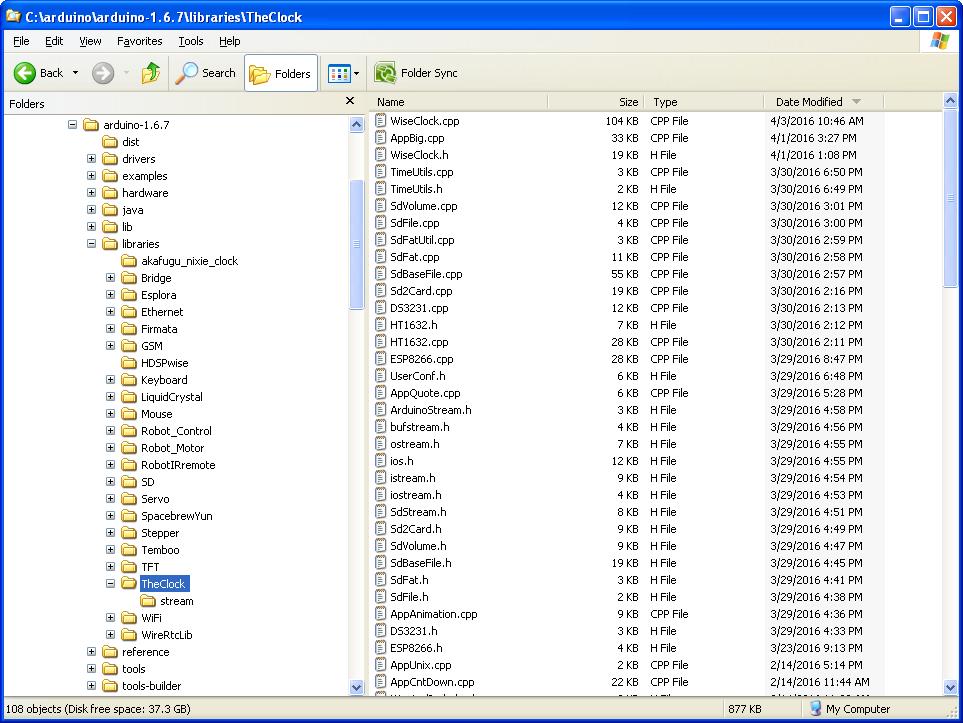Click the folder tree scrollbar up arrow
Screen dimensions: 963x723
(356, 125)
